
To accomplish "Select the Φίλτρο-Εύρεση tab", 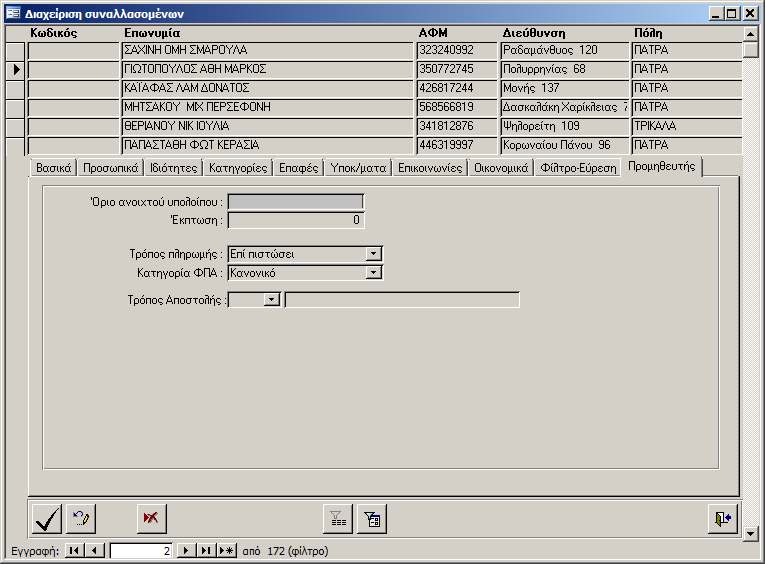I will pyautogui.click(x=577, y=168).
